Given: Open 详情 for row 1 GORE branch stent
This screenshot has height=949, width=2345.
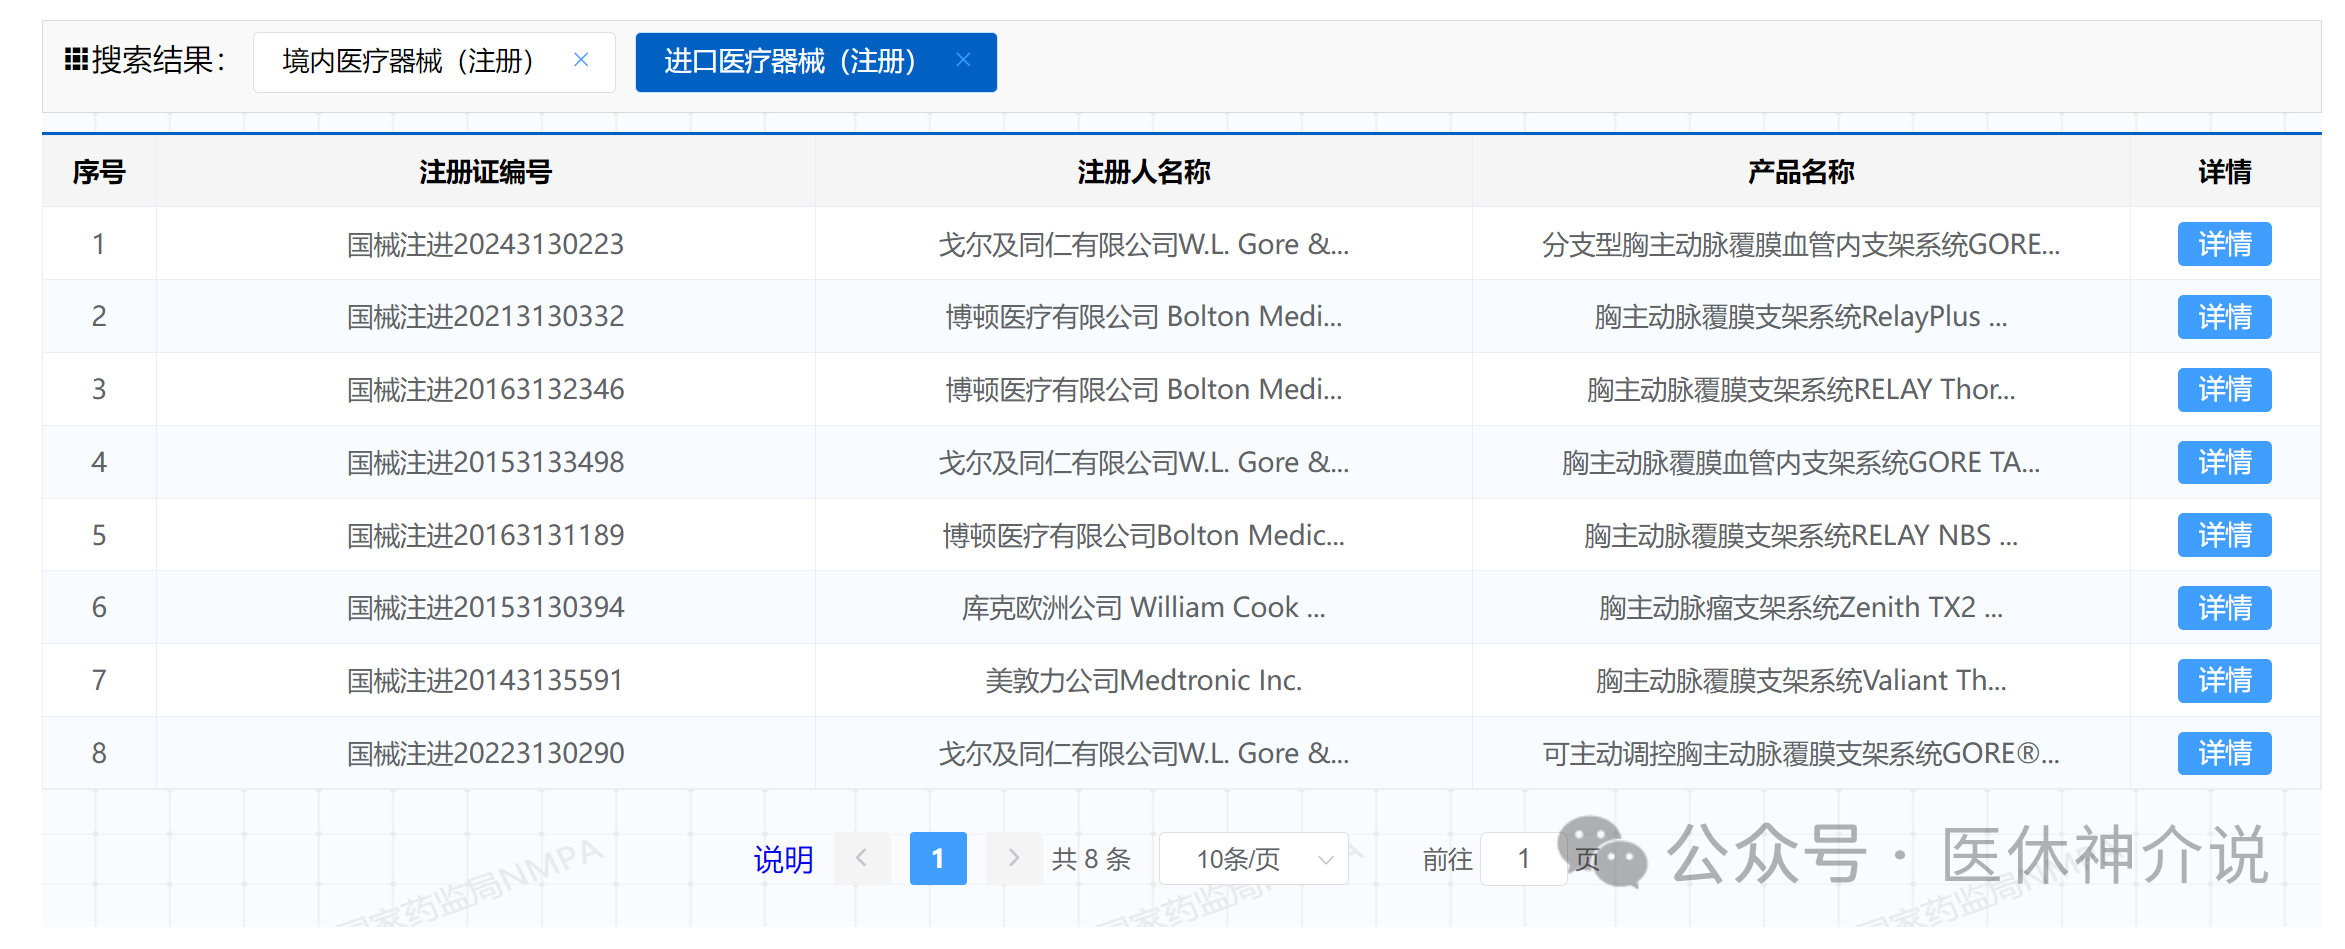Looking at the screenshot, I should pyautogui.click(x=2224, y=244).
